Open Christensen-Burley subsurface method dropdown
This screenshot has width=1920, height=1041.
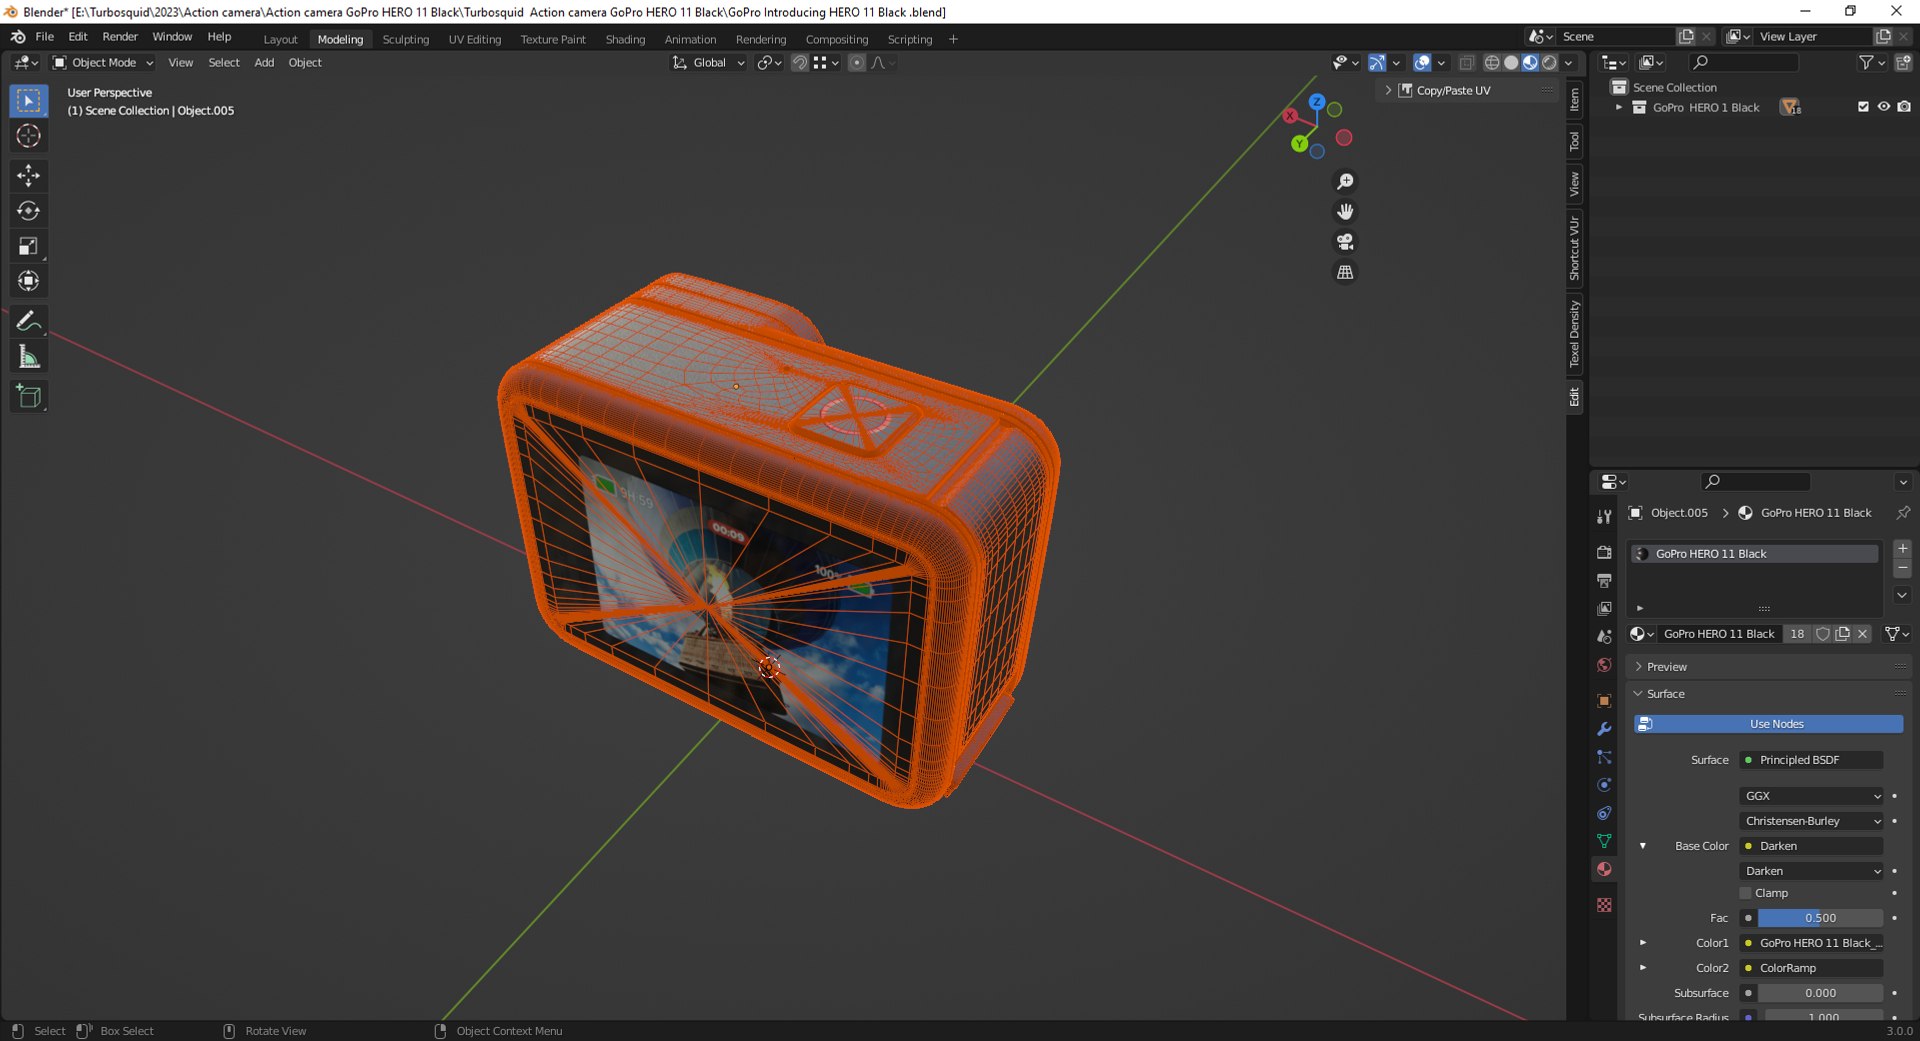[x=1811, y=821]
